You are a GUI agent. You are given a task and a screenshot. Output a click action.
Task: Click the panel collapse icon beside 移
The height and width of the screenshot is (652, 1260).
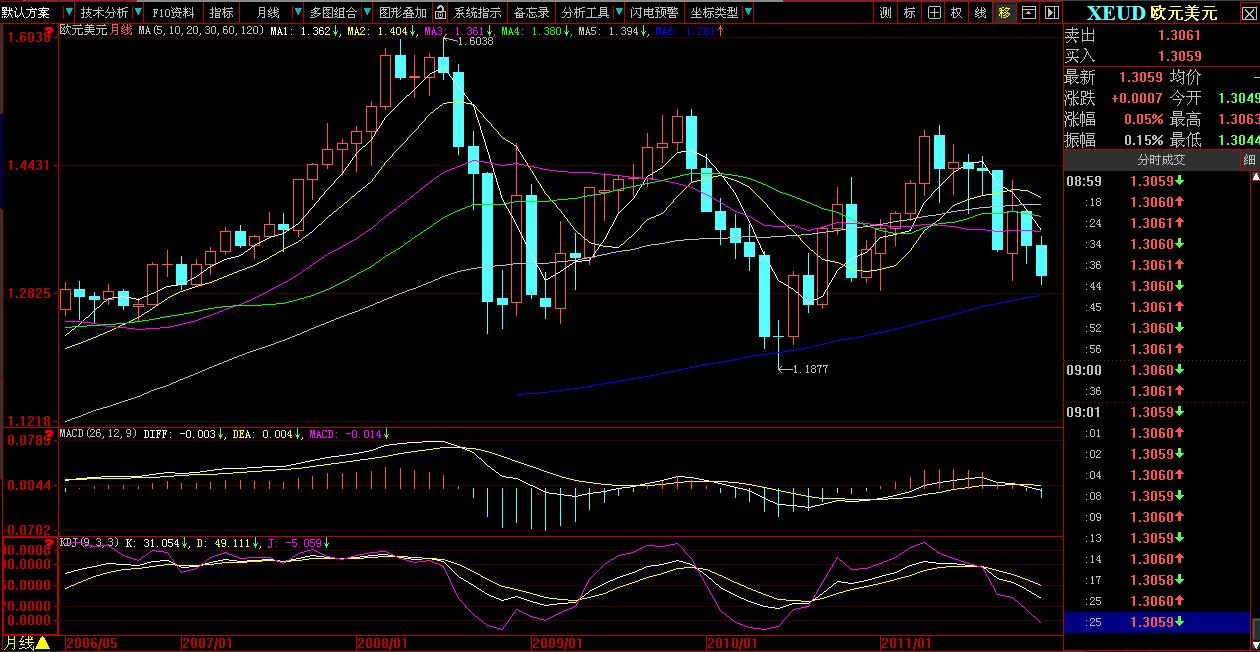[1028, 13]
